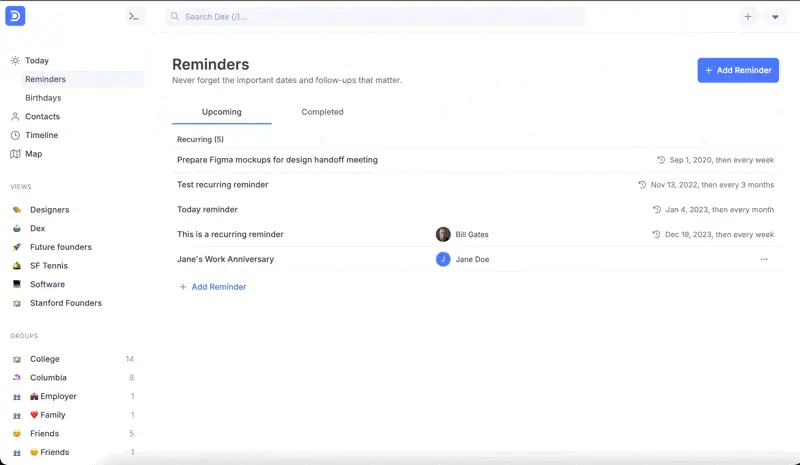Click the Stanford Founders view icon

point(17,303)
